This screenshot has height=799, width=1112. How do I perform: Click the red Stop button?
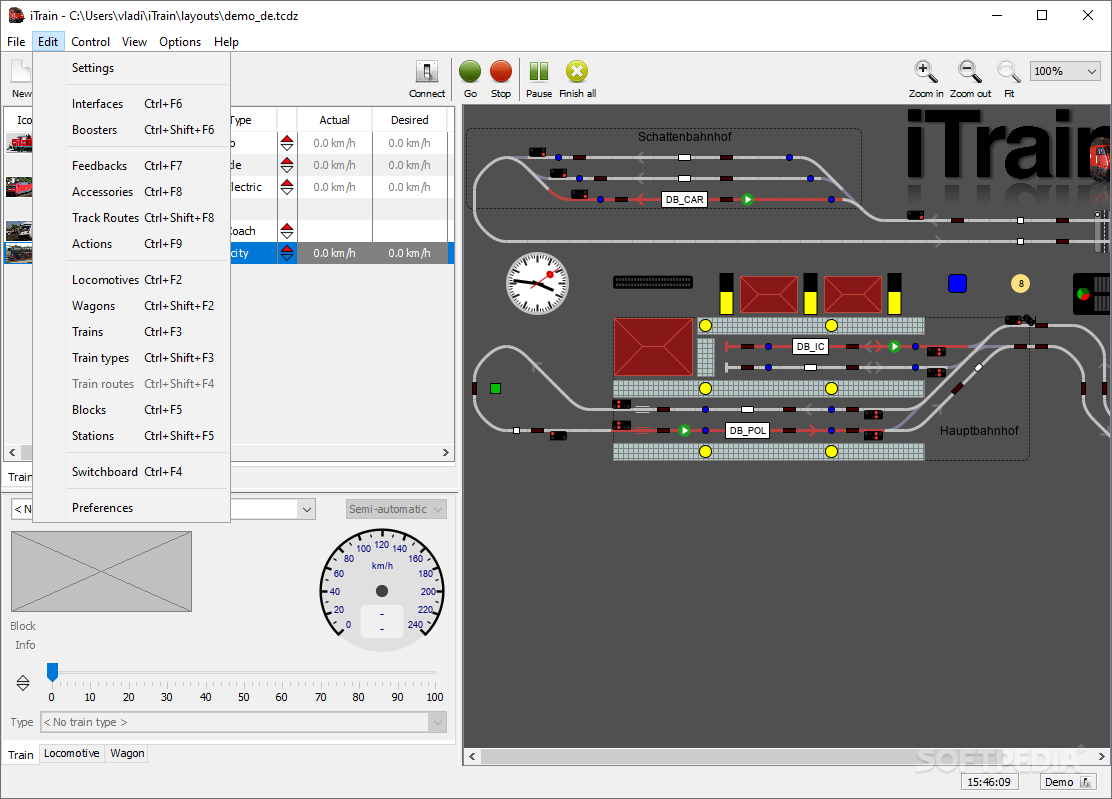click(501, 72)
